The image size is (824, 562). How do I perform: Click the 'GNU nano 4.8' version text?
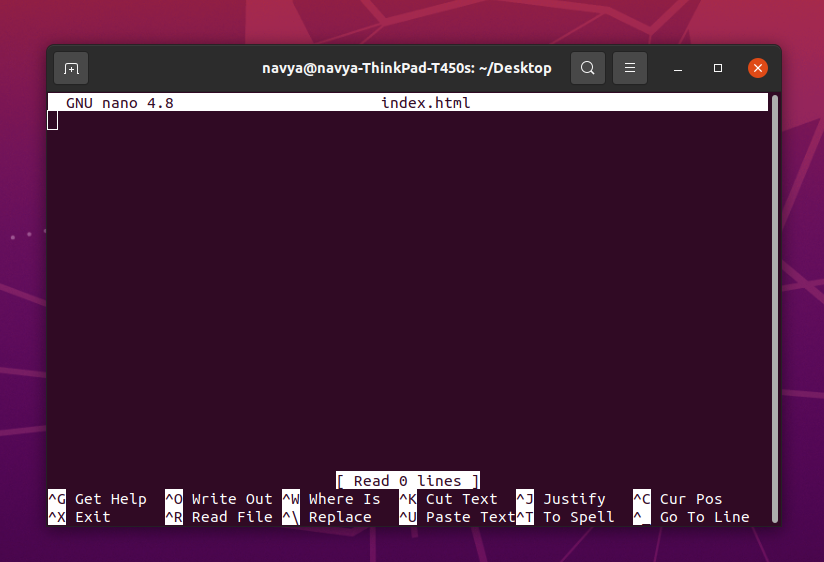120,103
